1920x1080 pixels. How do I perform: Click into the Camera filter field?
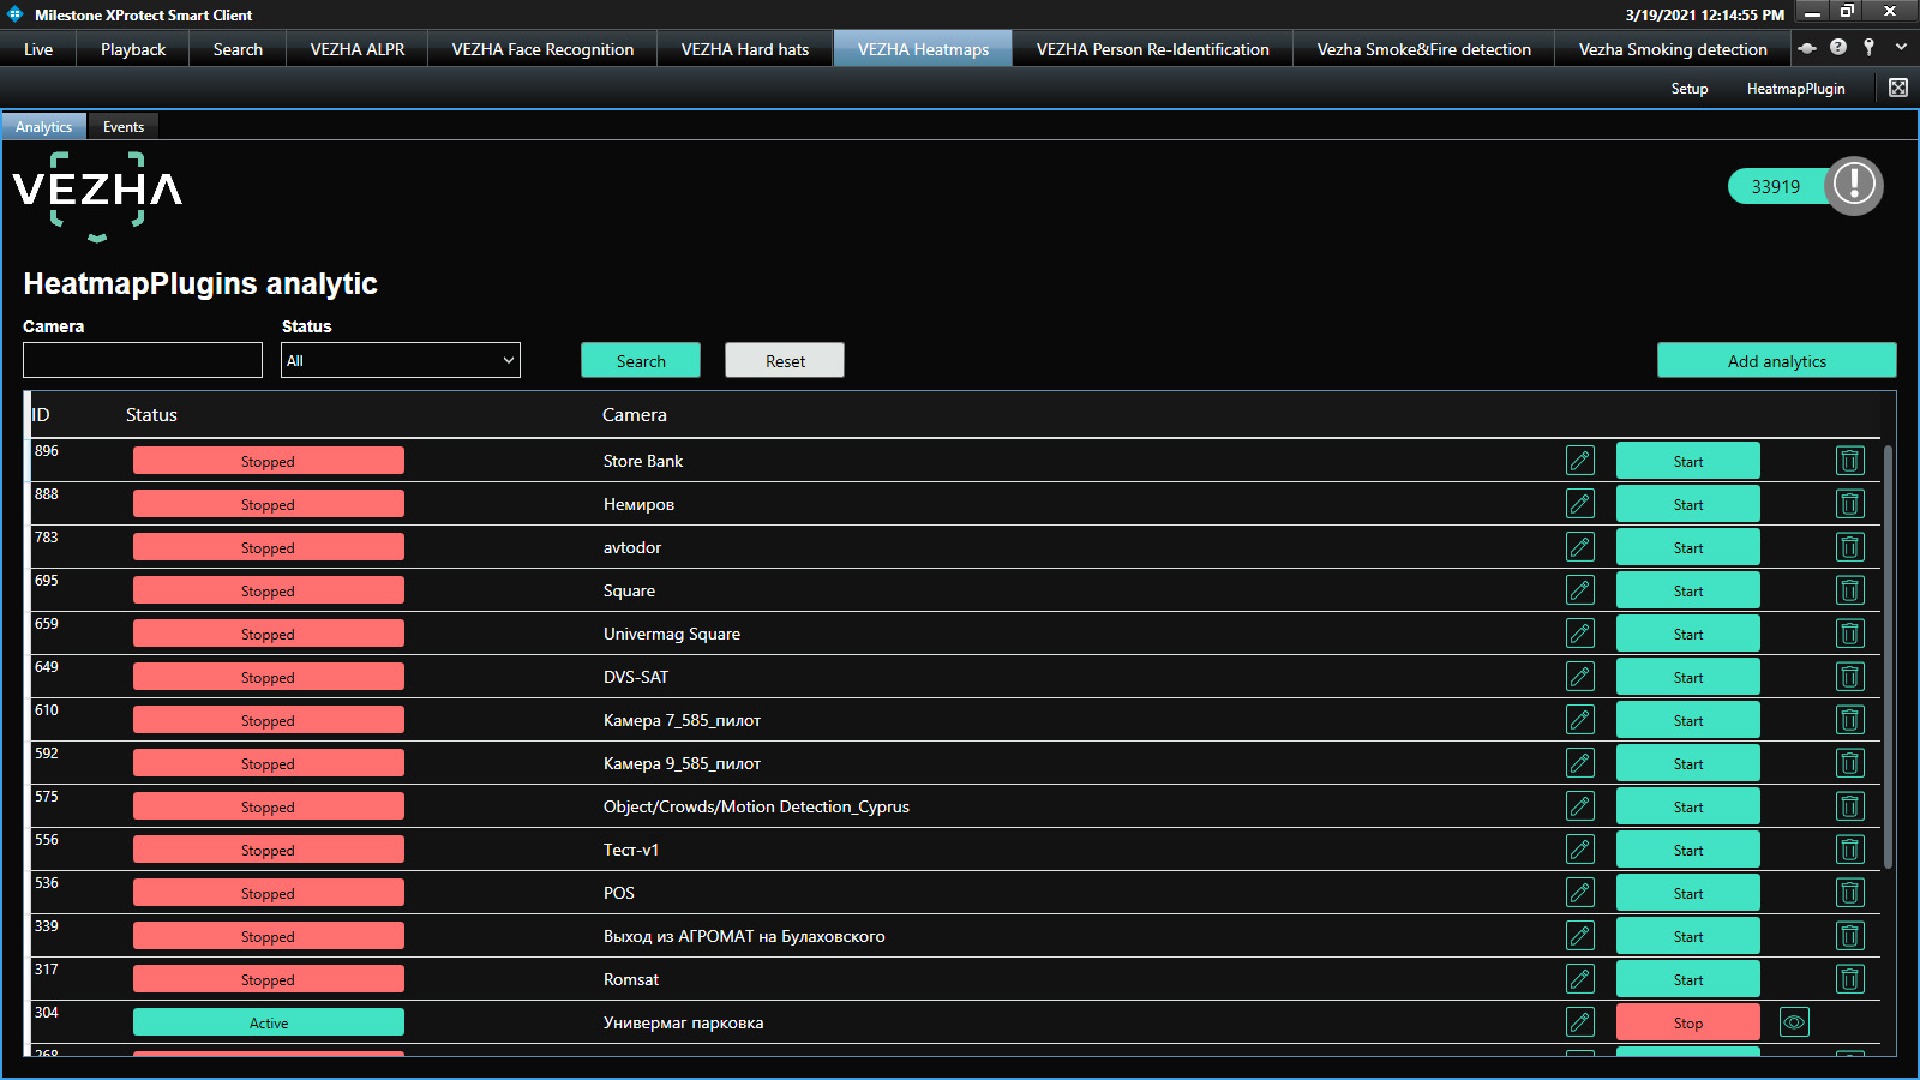(x=143, y=360)
